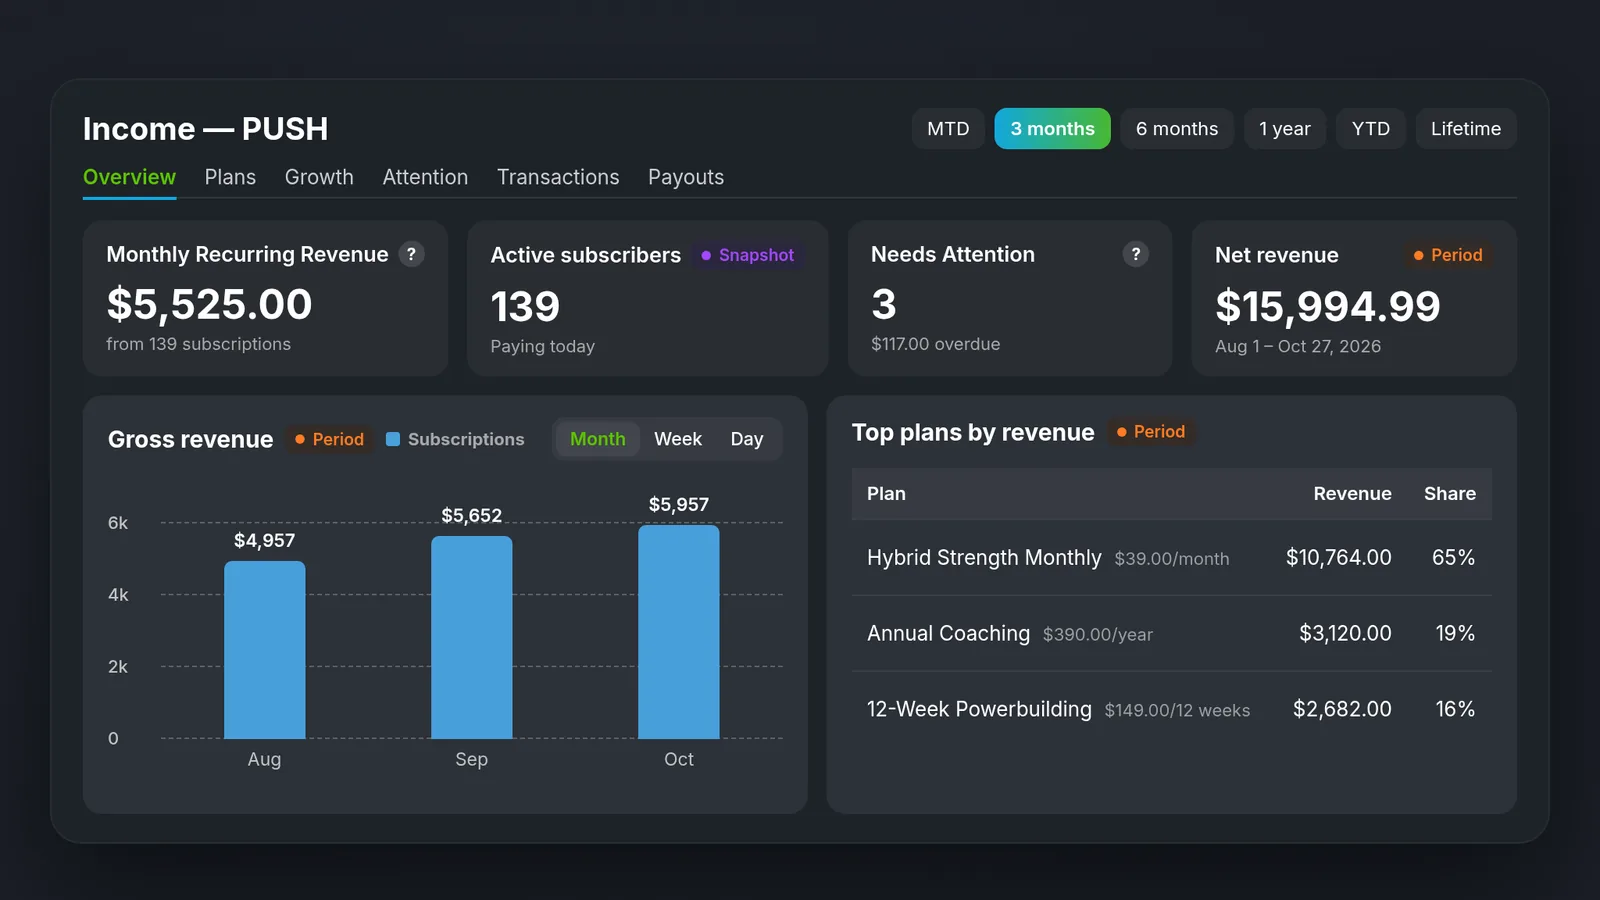Set chart granularity to Week

[x=678, y=439]
